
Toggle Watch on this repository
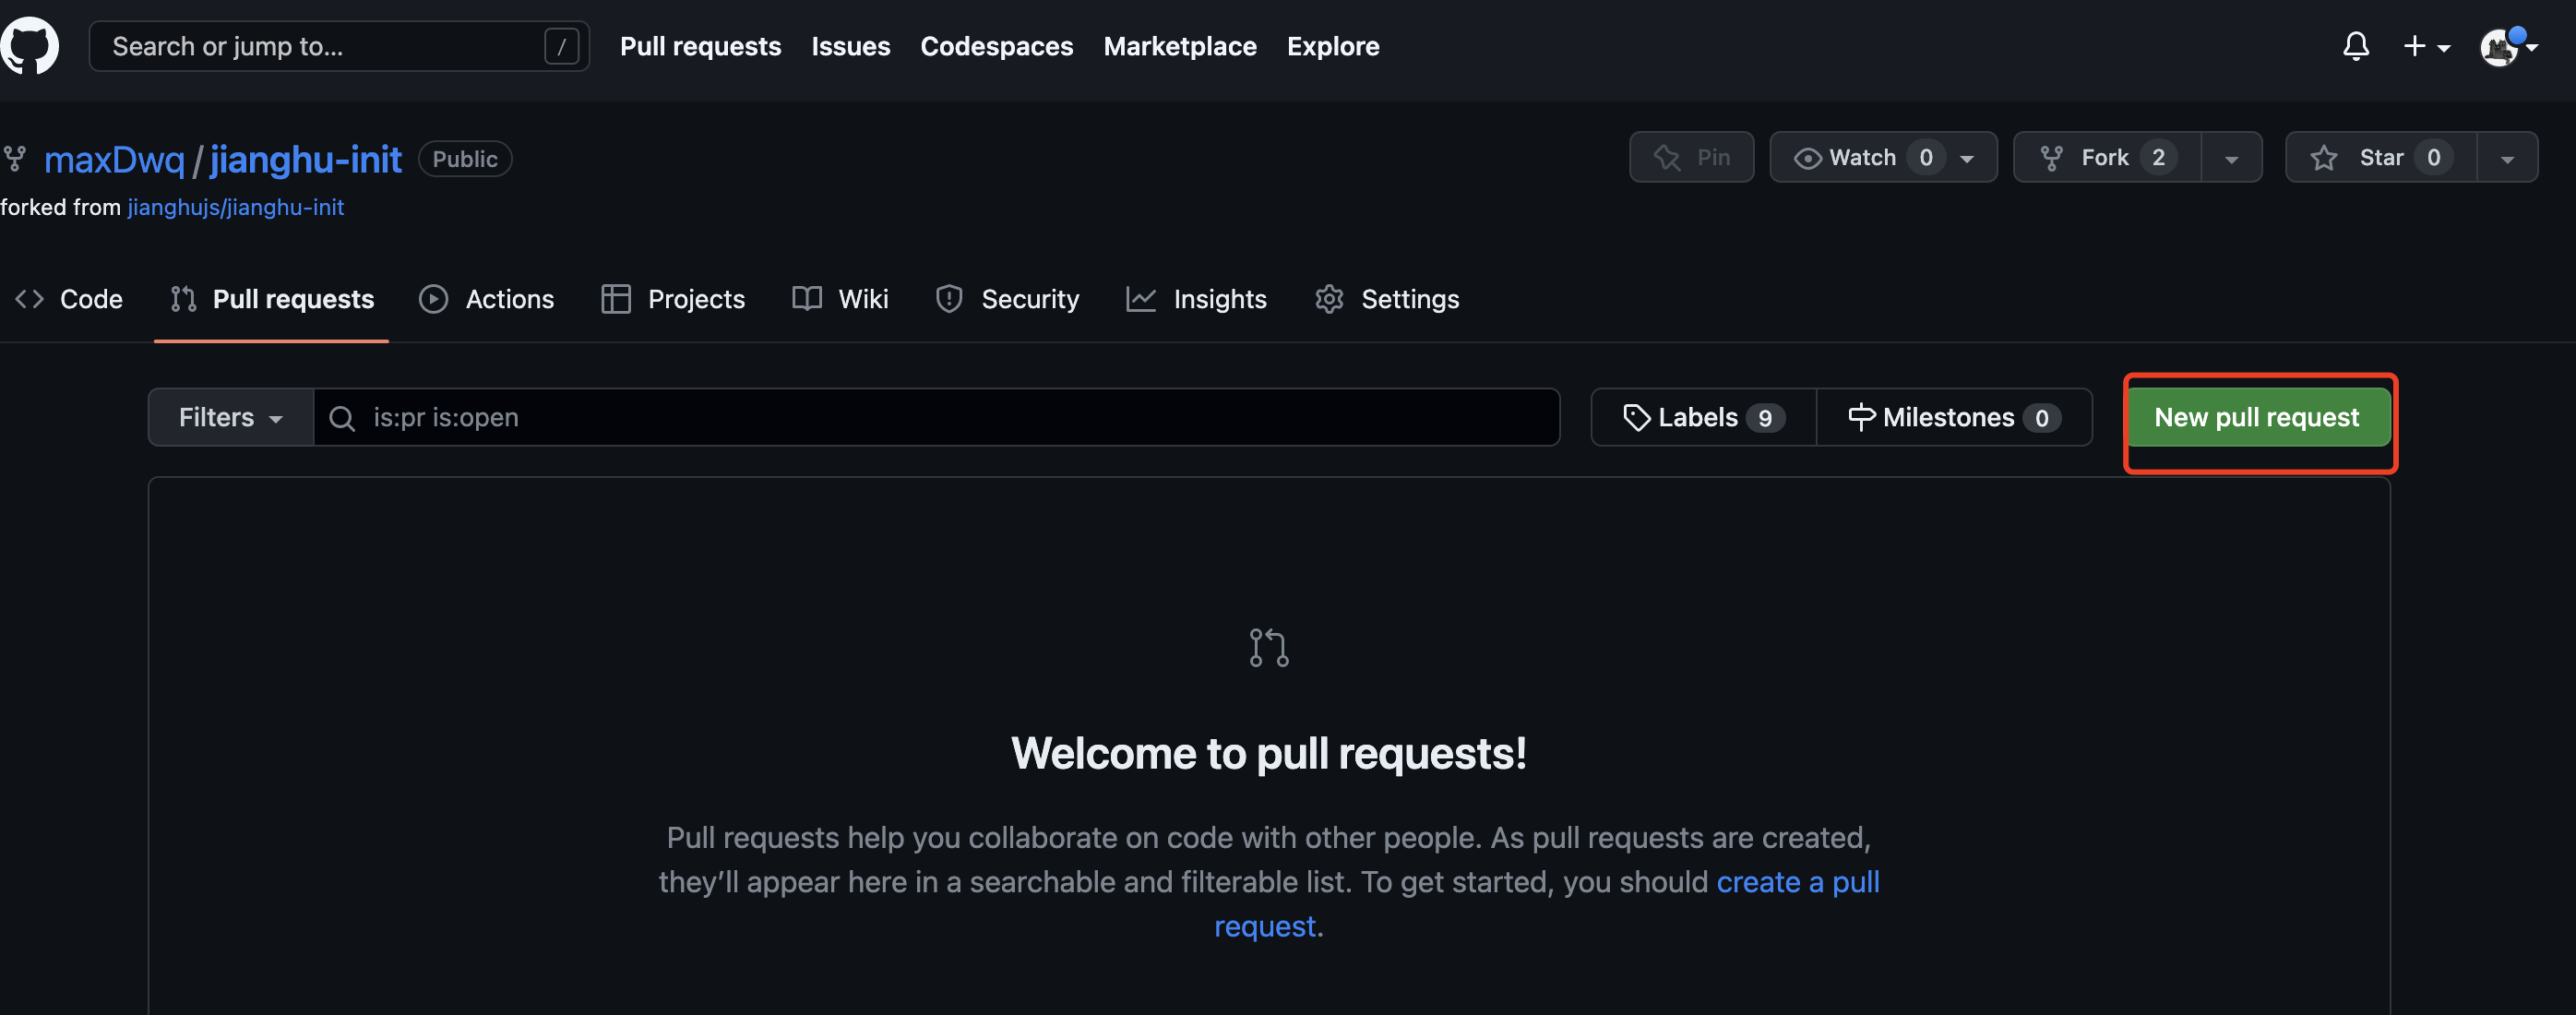point(1861,158)
